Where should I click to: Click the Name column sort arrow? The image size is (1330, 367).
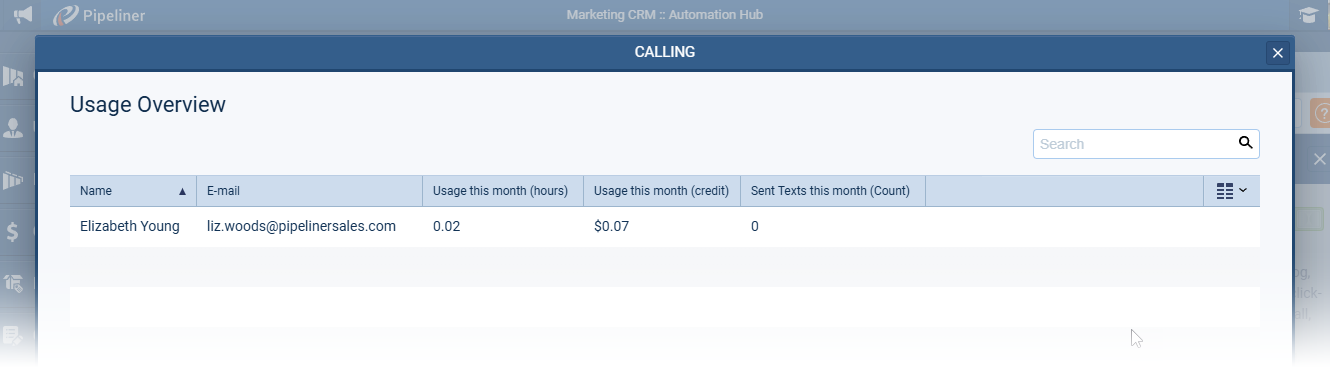pos(182,191)
